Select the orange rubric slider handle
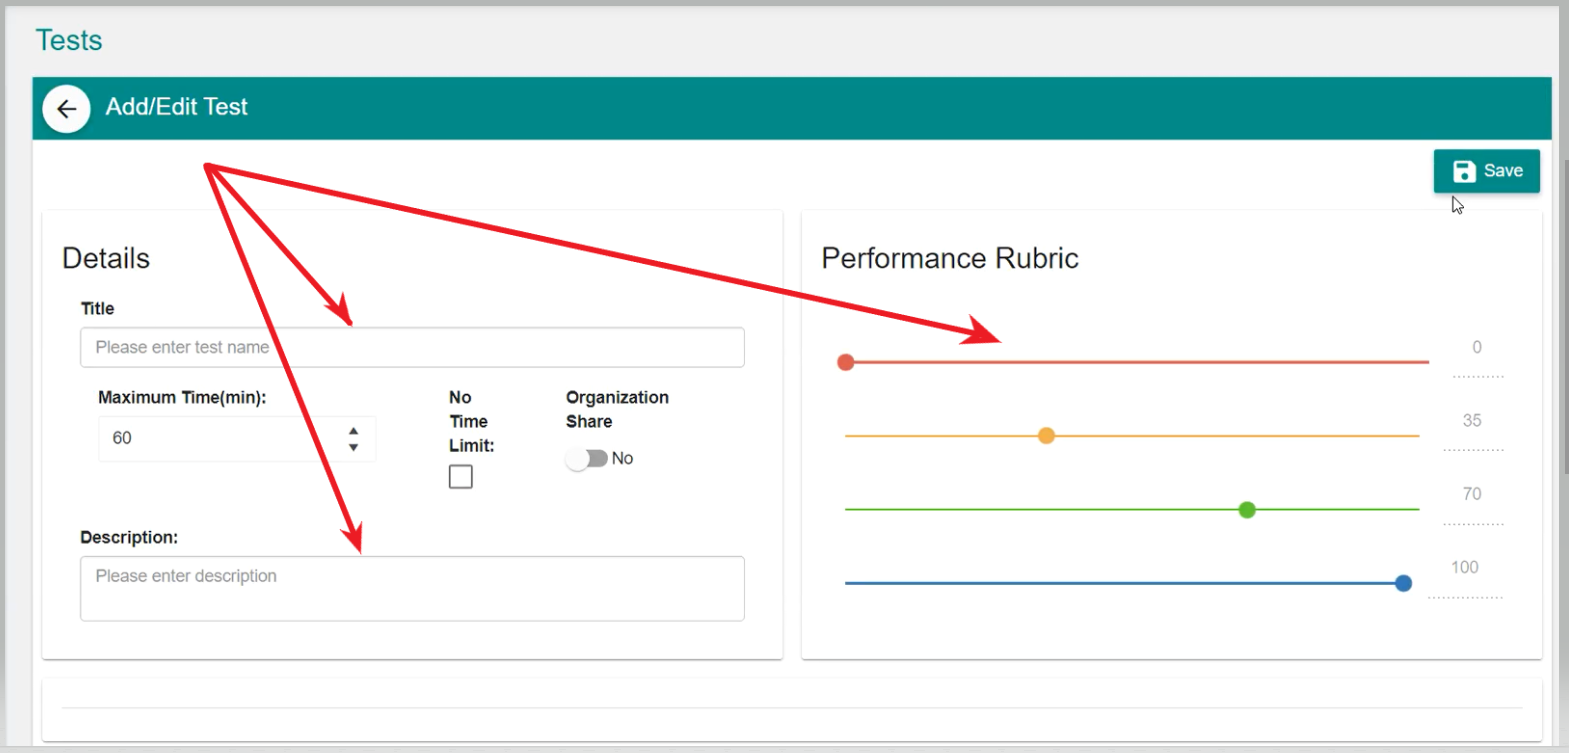The height and width of the screenshot is (753, 1569). 1046,436
